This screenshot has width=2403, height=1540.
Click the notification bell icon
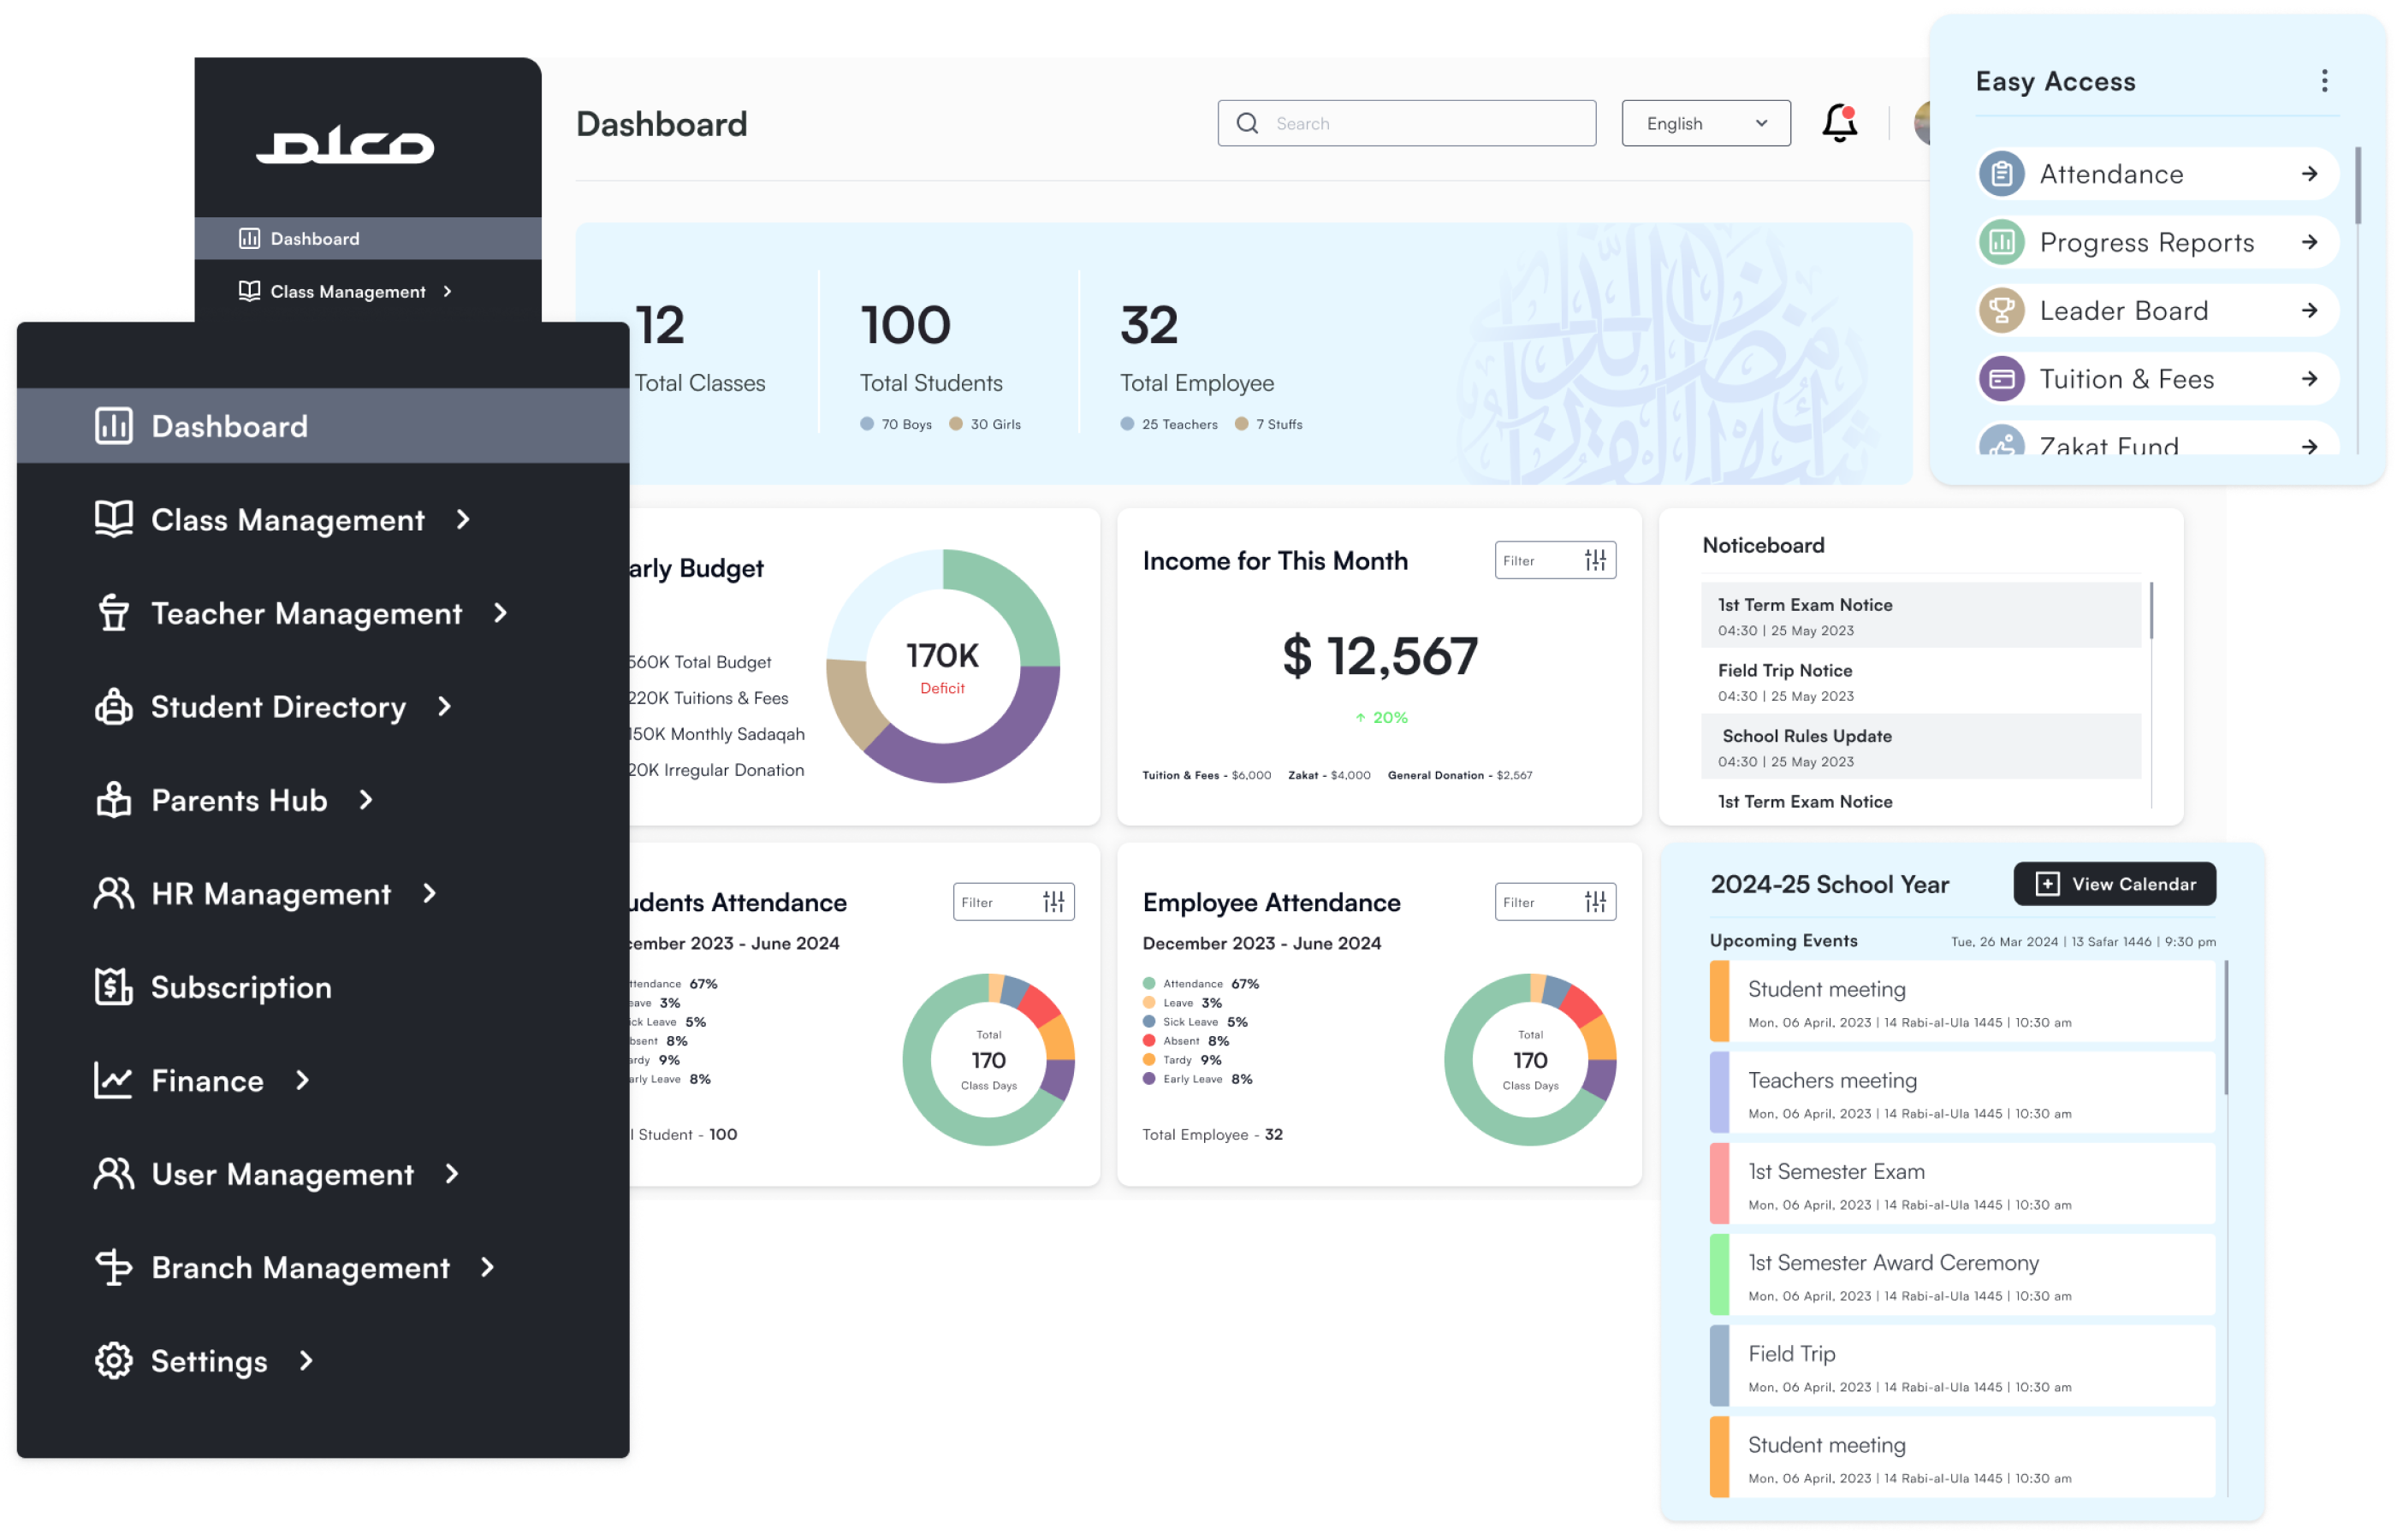pos(1838,124)
